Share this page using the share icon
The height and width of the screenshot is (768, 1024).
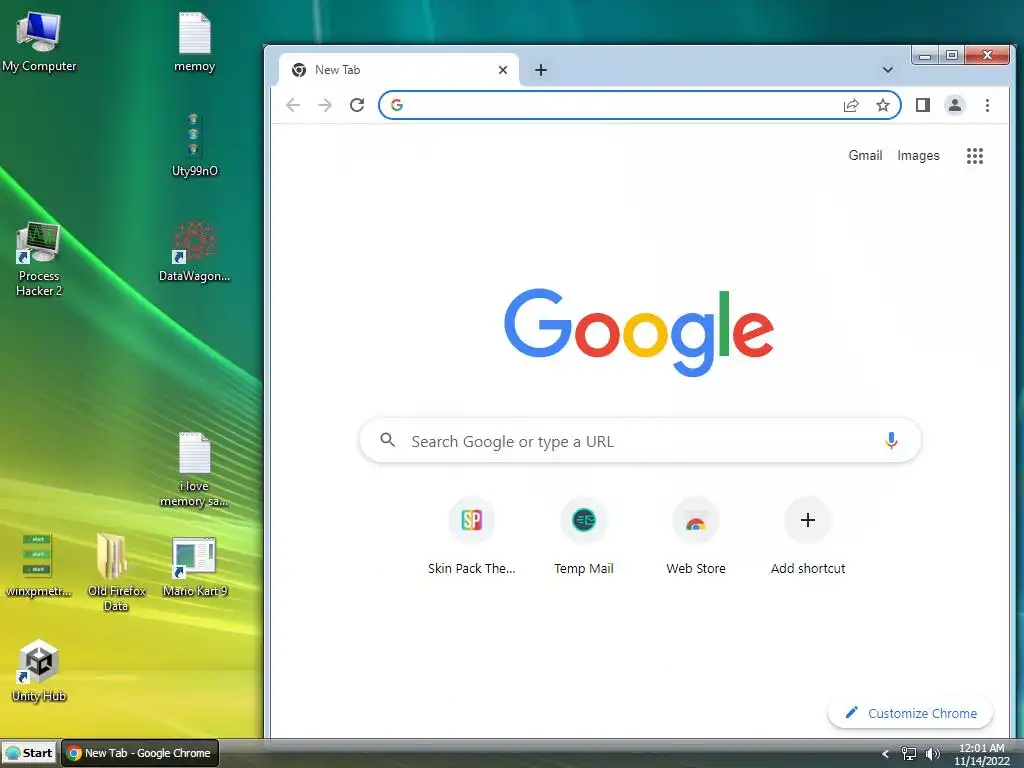(851, 105)
